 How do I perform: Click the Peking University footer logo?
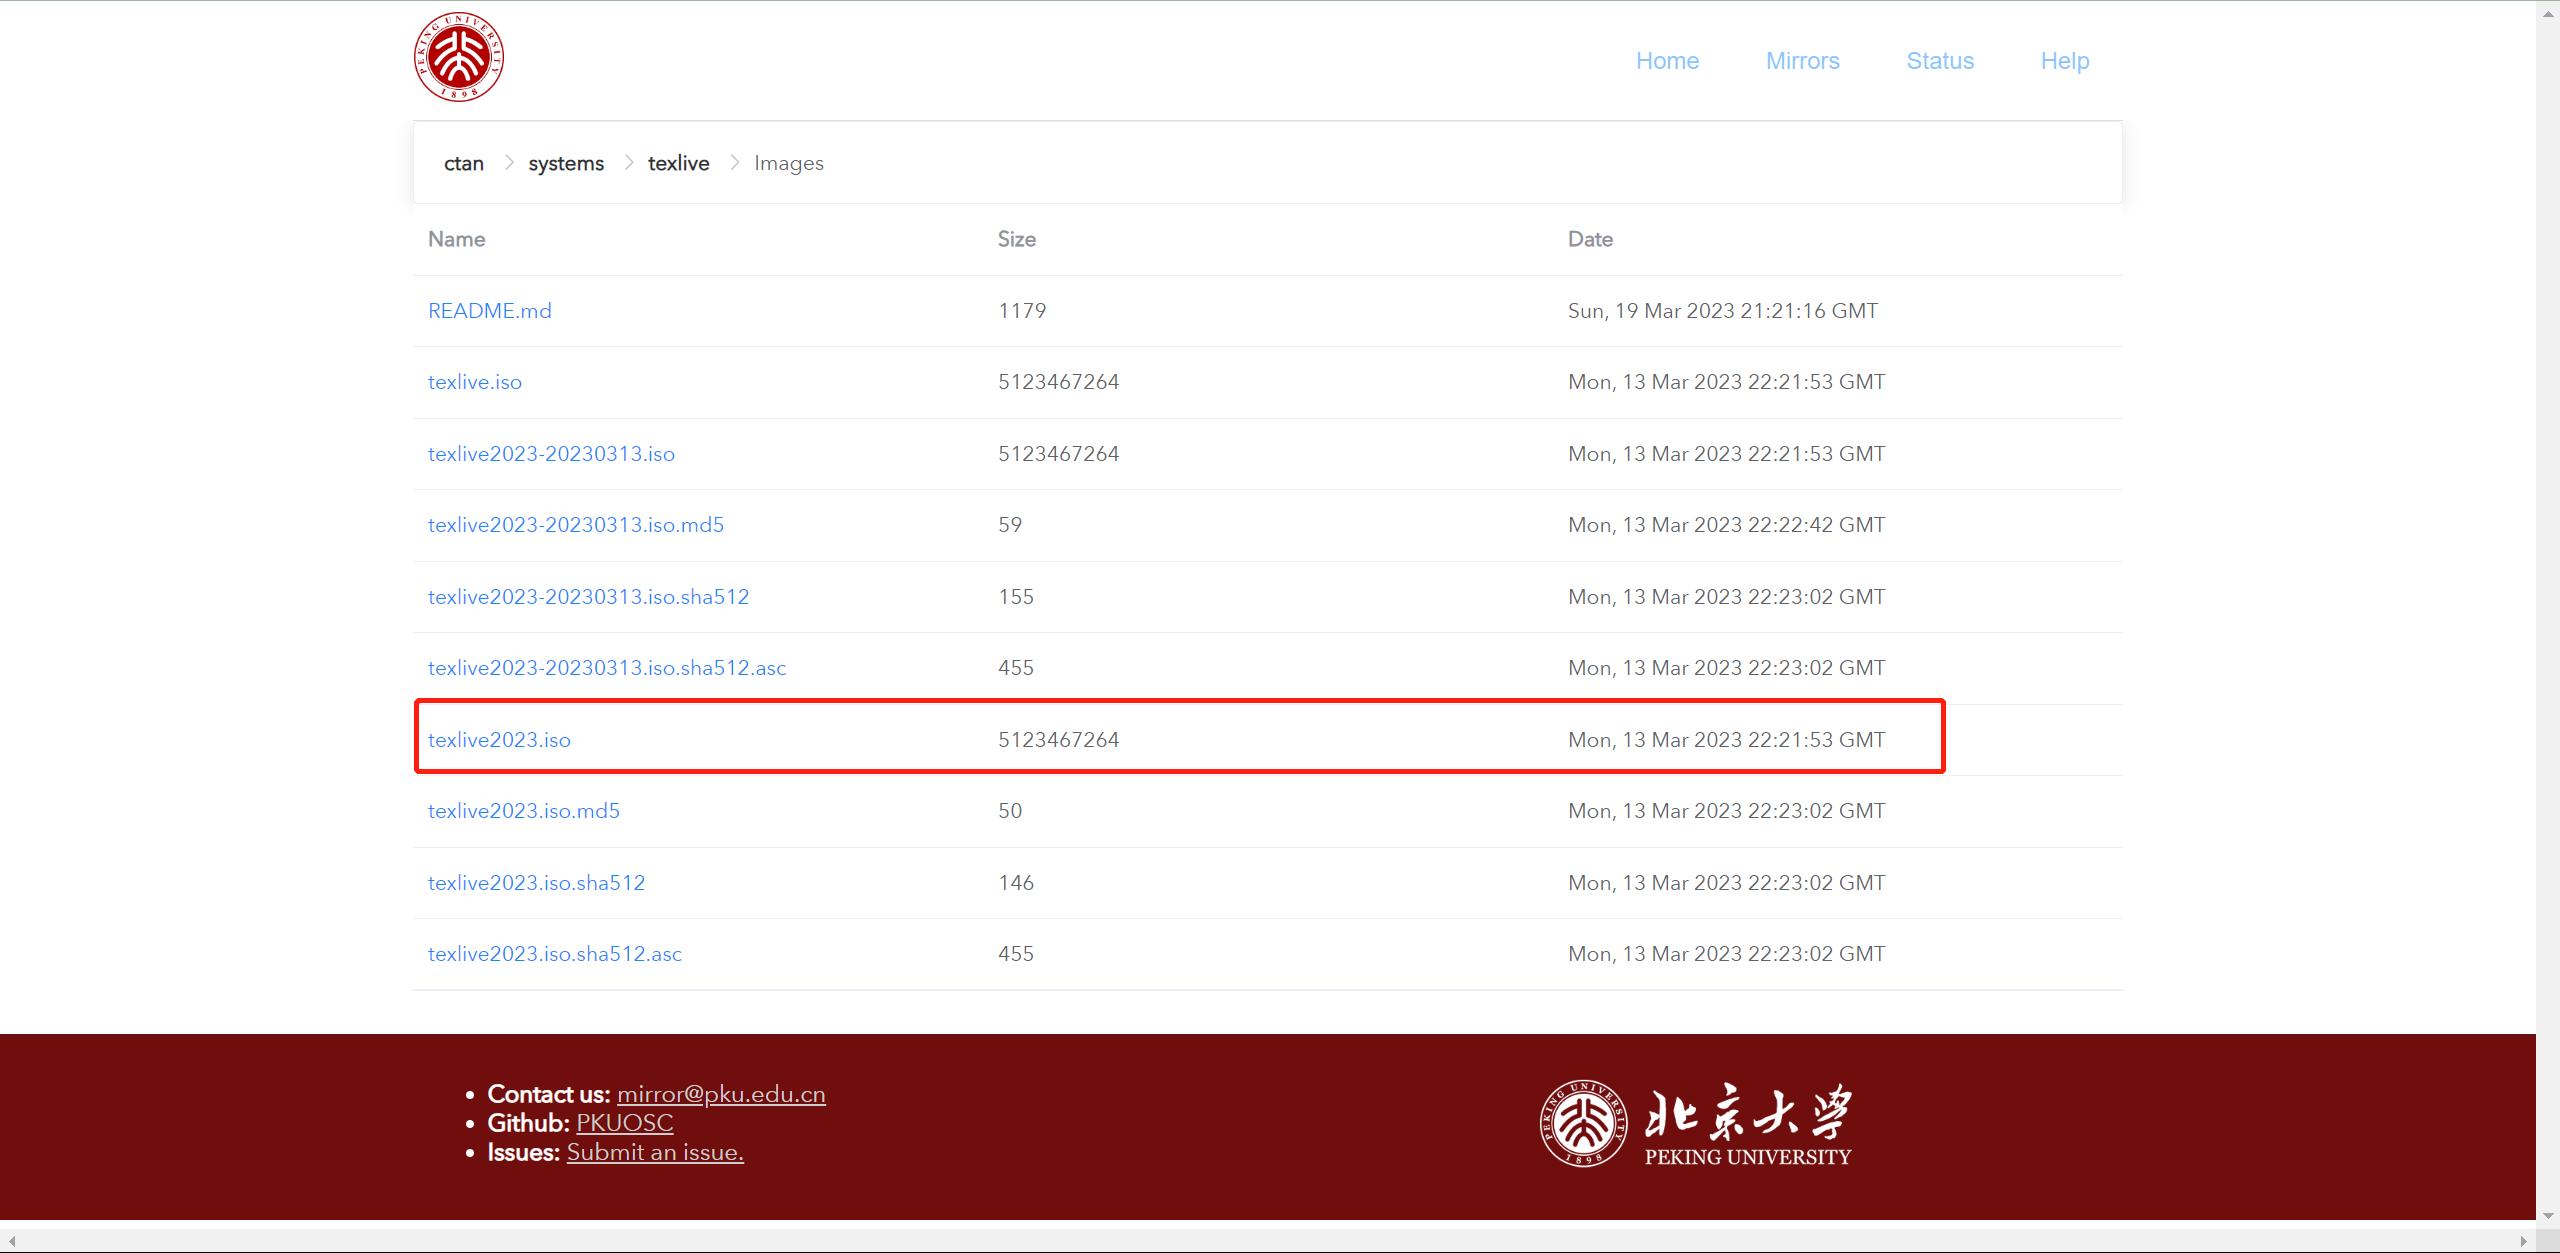point(1695,1123)
